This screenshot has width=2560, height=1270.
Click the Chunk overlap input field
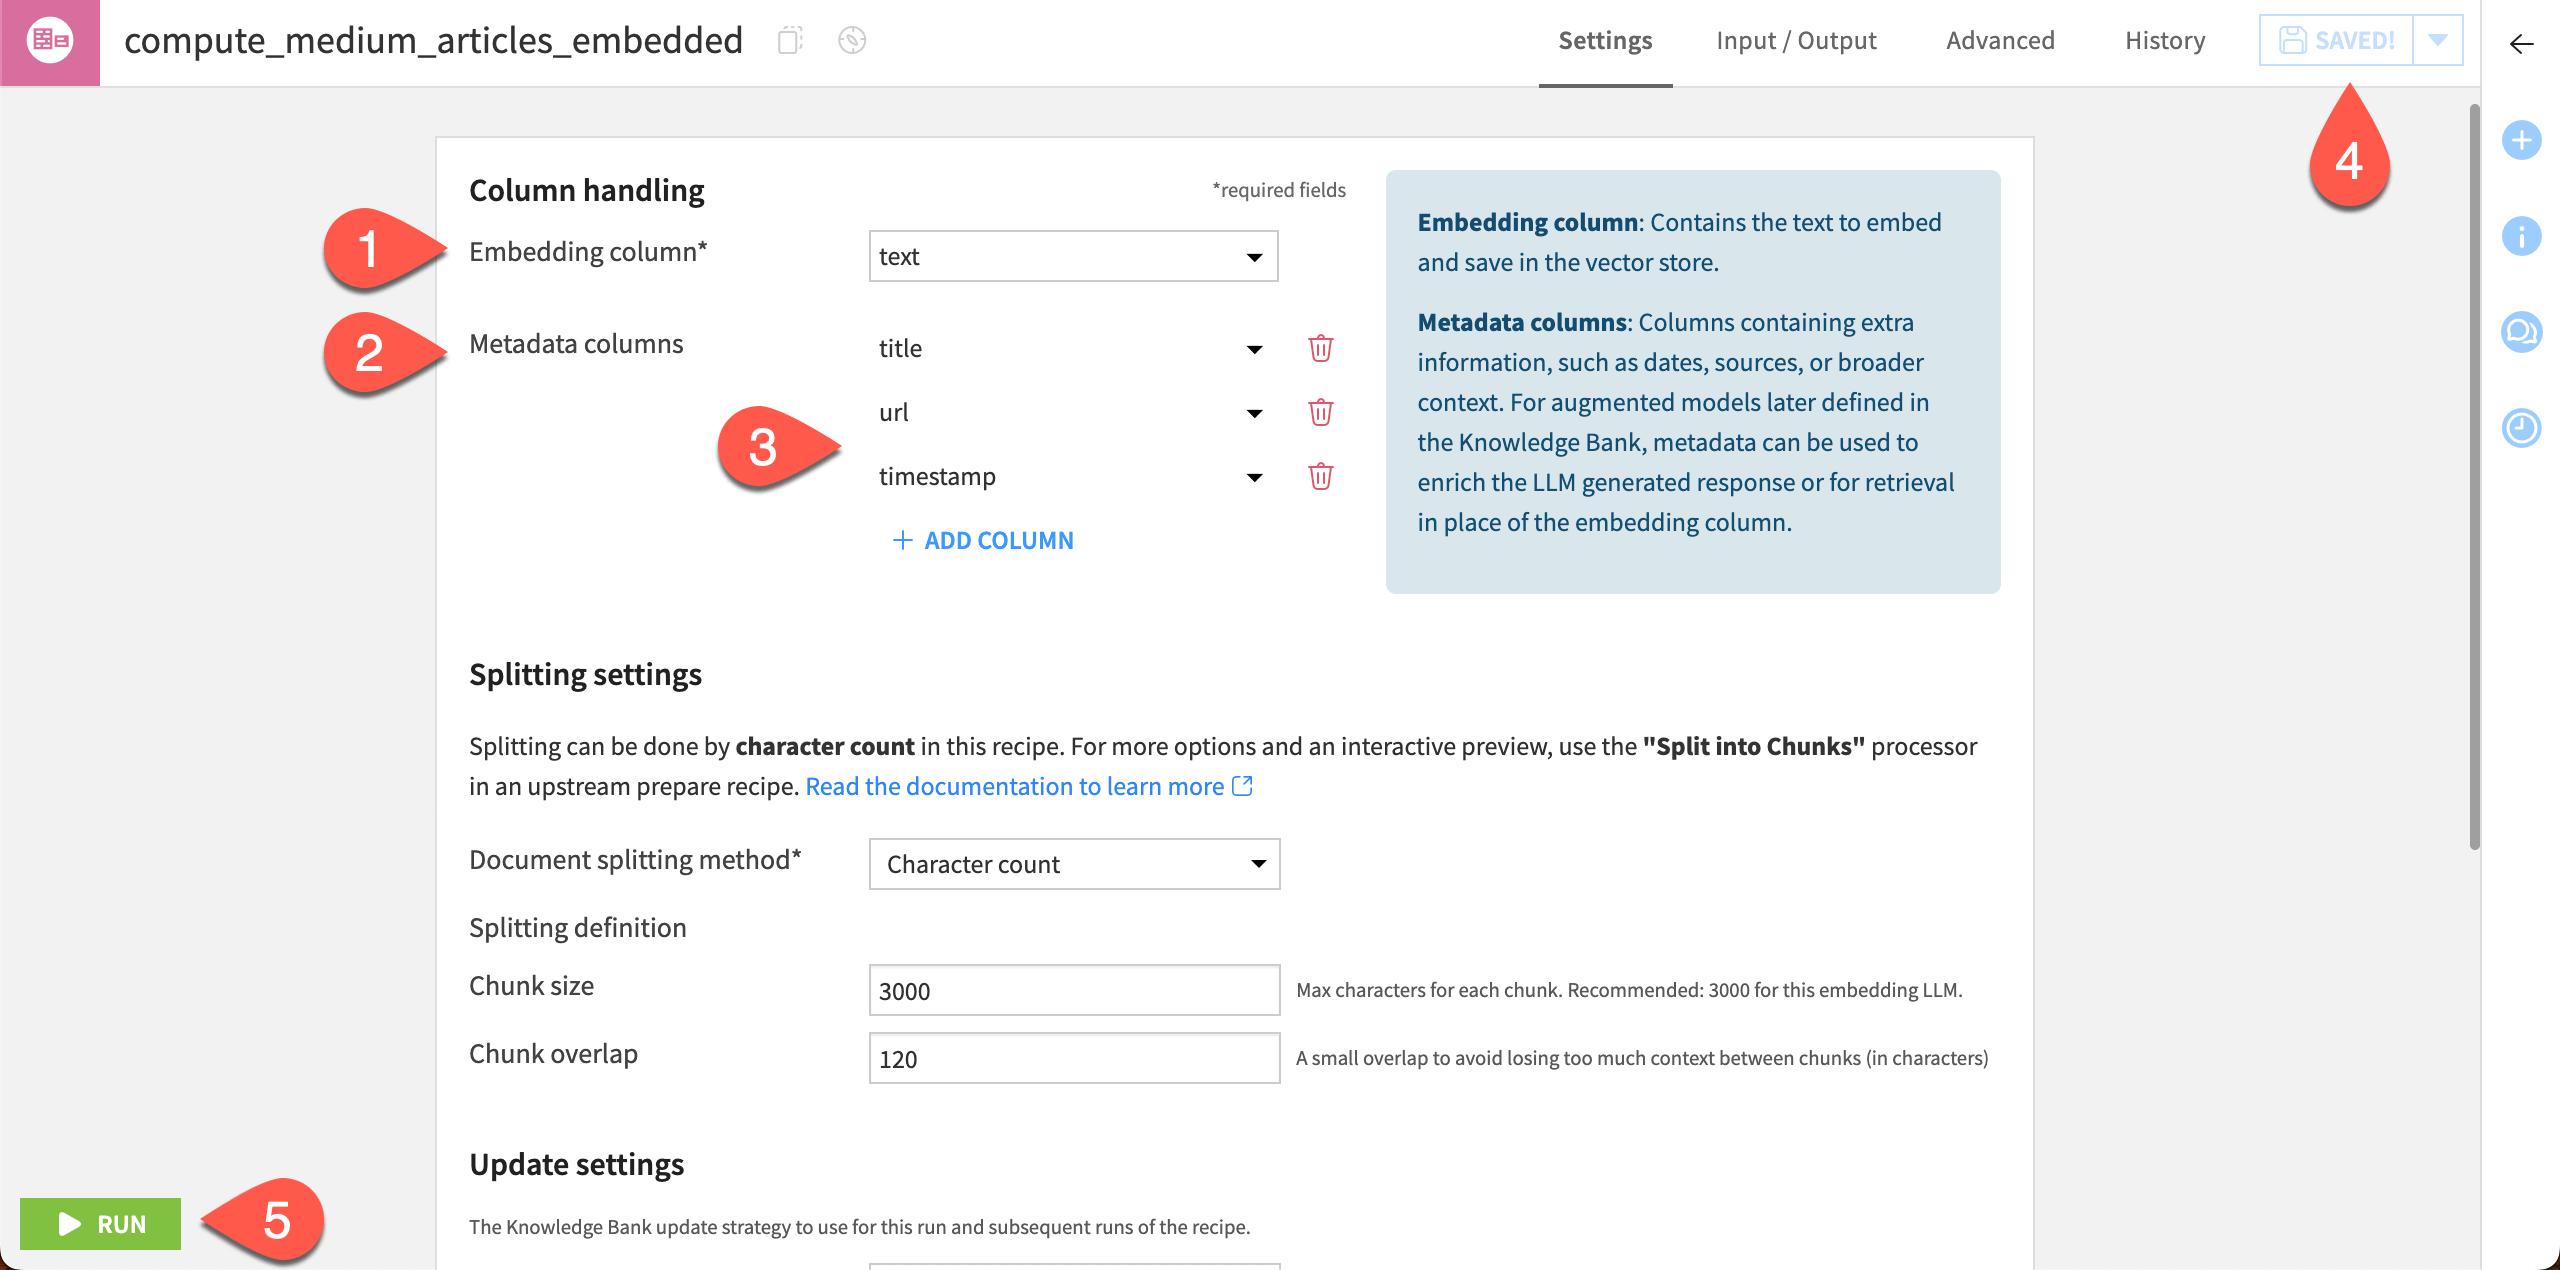(1074, 1058)
